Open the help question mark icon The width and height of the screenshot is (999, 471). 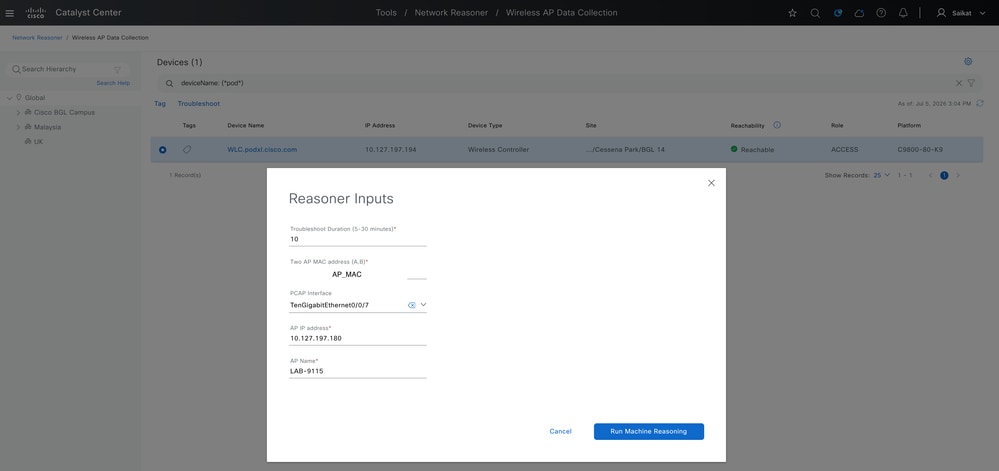pos(881,13)
